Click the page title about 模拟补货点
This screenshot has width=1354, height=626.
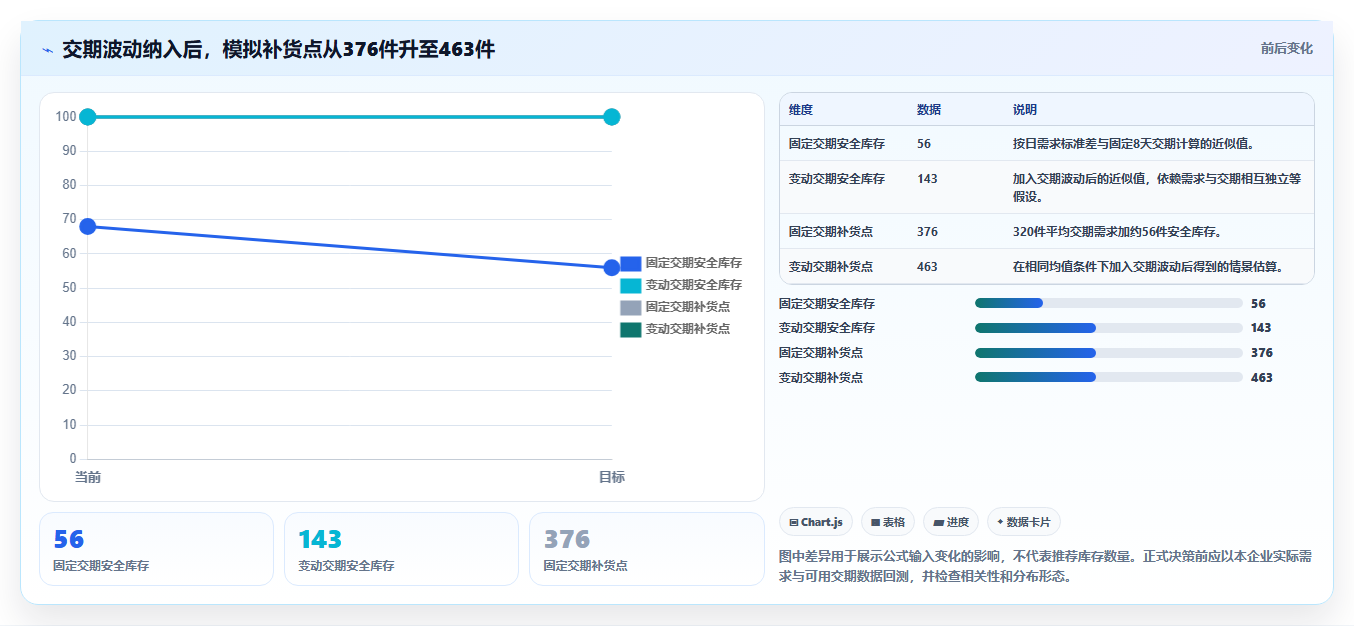(278, 49)
